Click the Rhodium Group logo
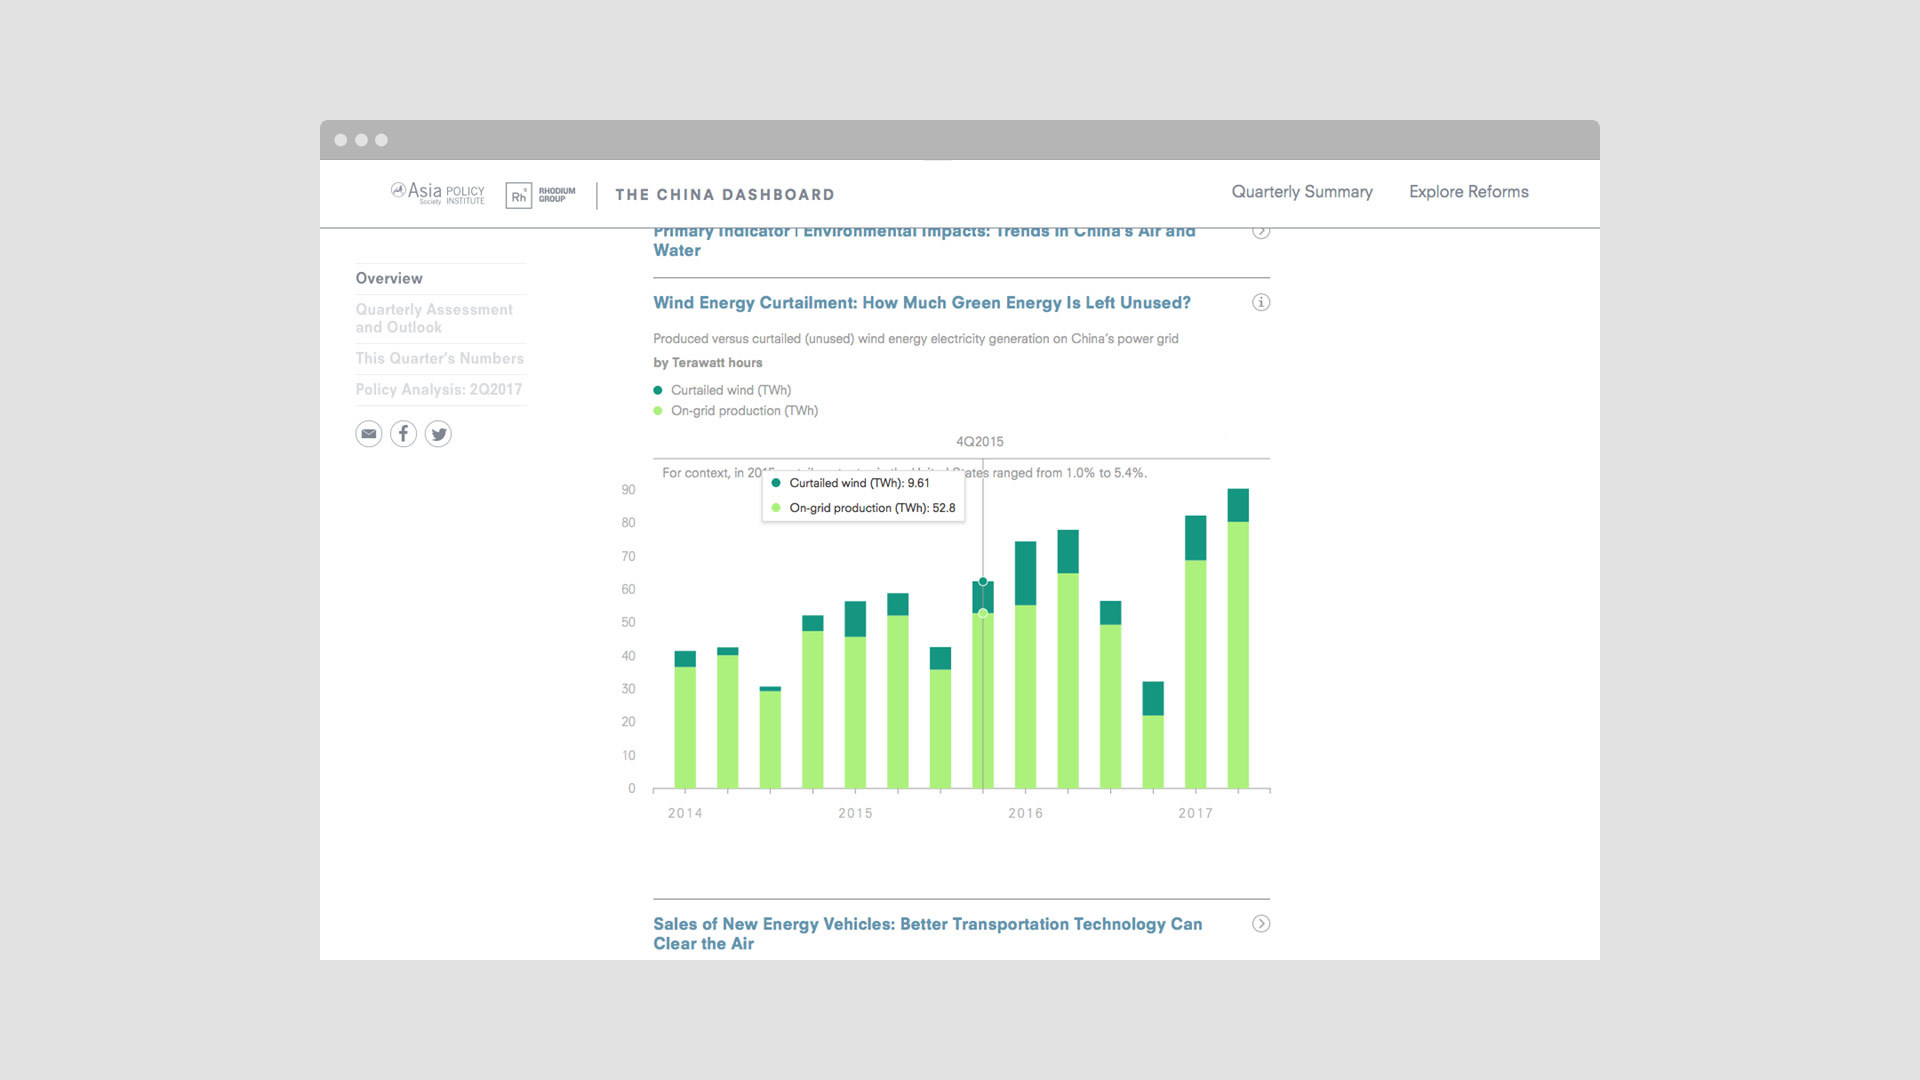The height and width of the screenshot is (1080, 1920). (x=541, y=195)
